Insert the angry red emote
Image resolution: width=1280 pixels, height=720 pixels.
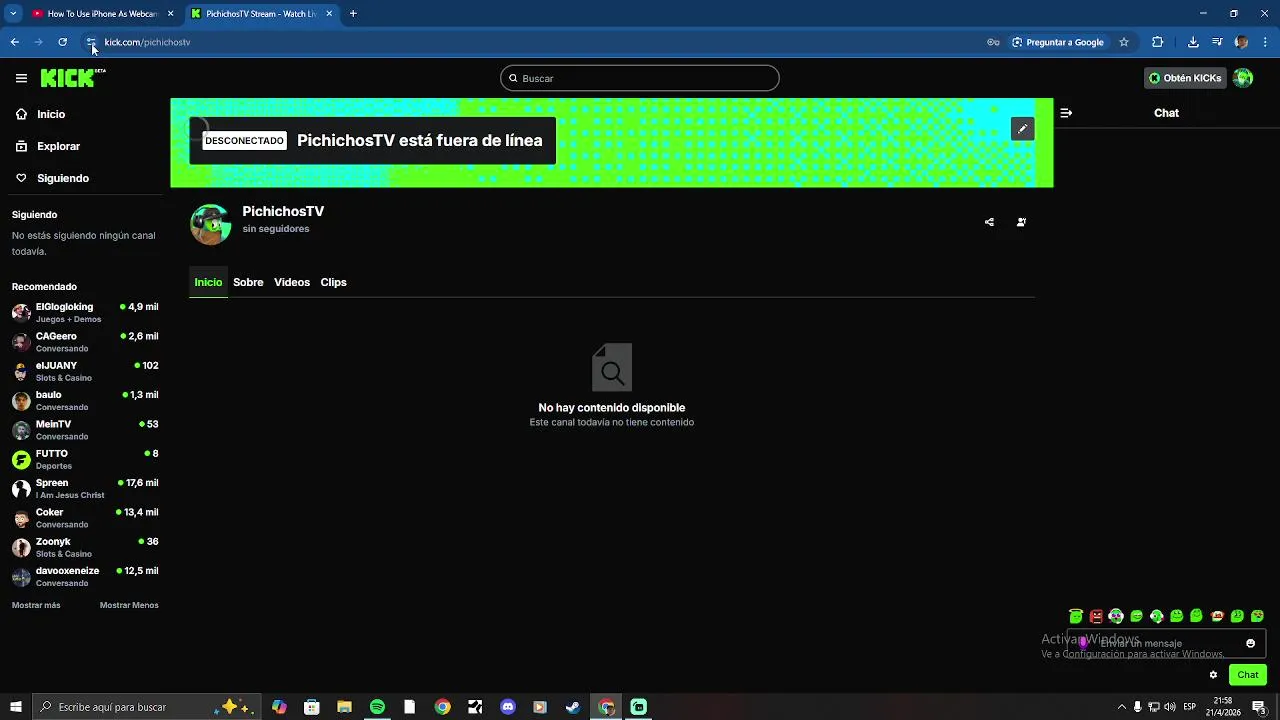click(x=1096, y=616)
